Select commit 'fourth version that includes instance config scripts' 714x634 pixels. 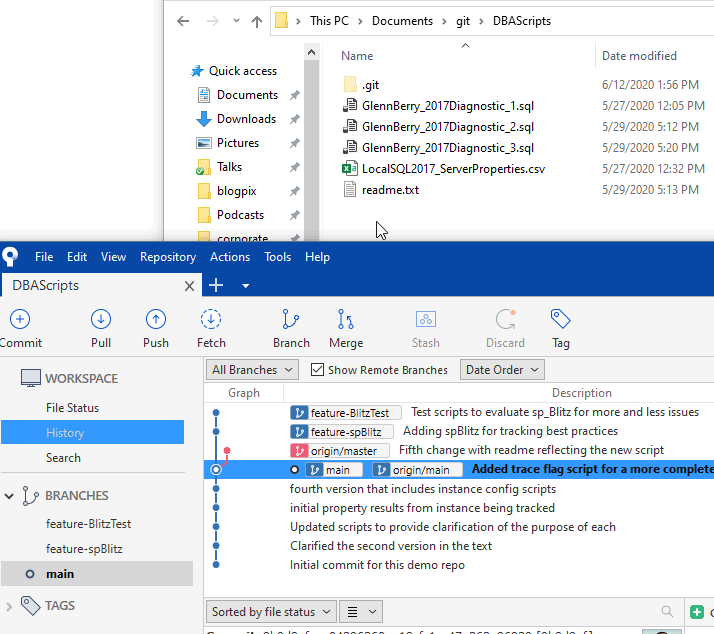coord(423,489)
